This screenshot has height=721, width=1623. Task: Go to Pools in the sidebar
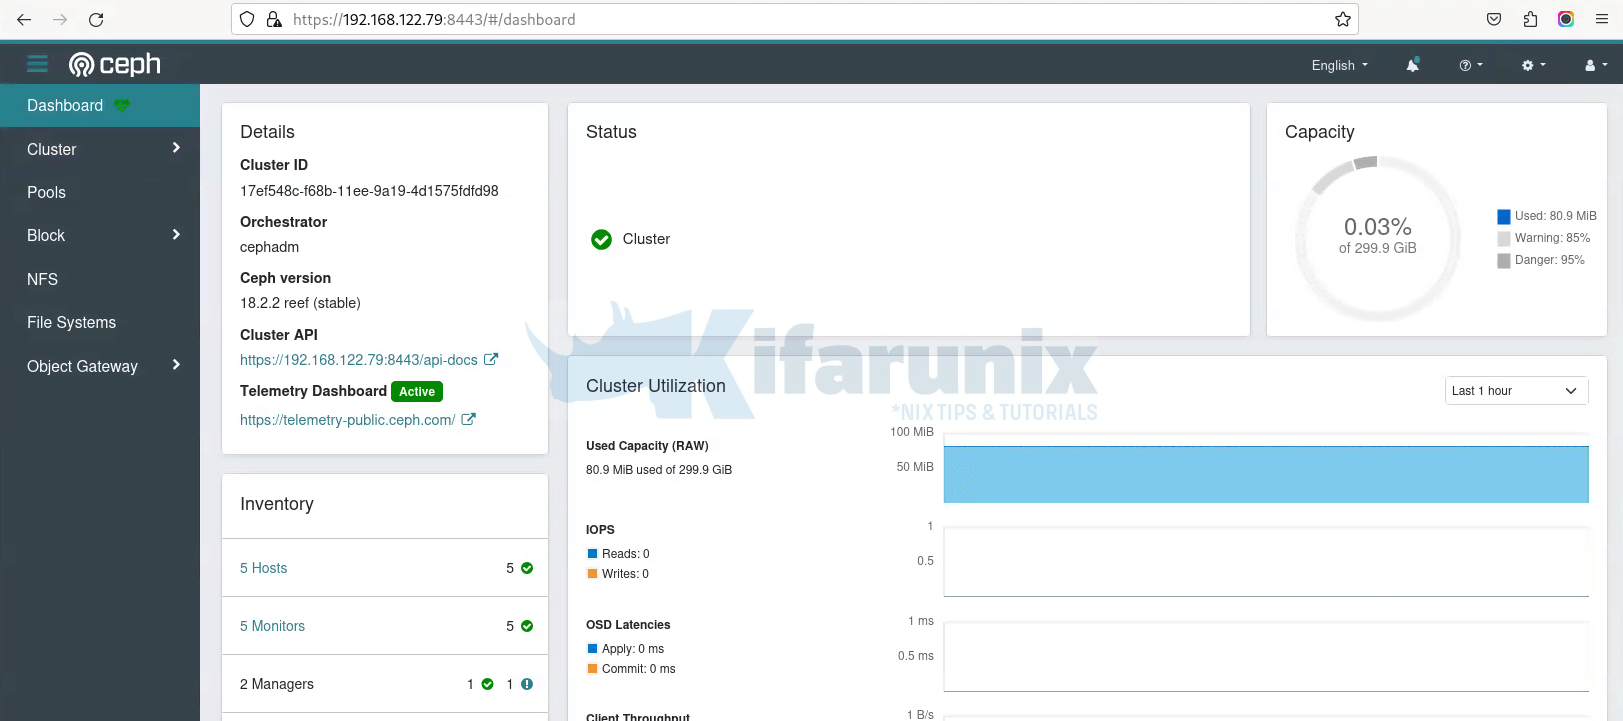coord(47,192)
